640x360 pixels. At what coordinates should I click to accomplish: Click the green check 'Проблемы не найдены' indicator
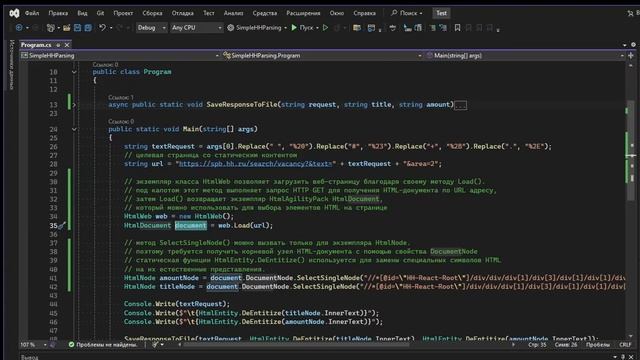click(x=103, y=345)
